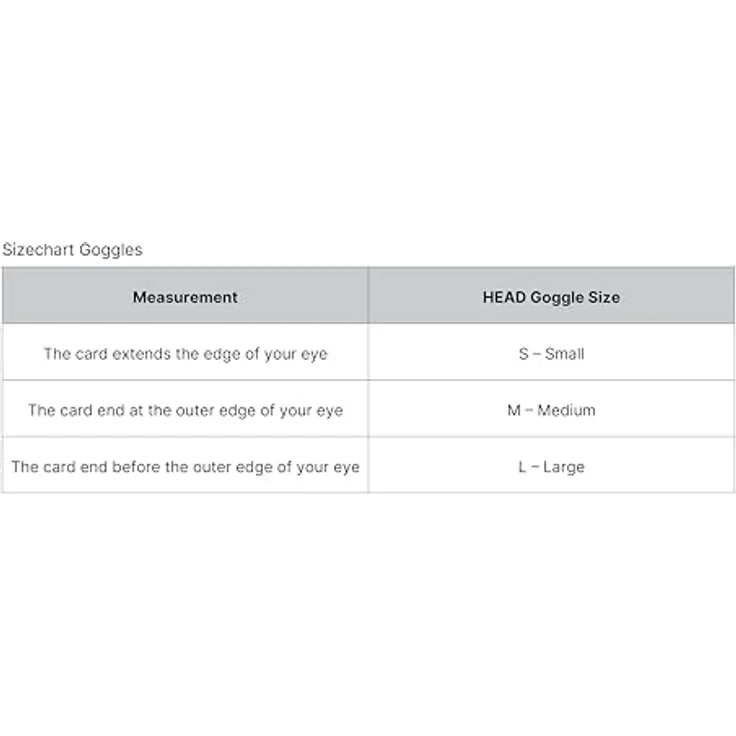Viewport: 736px width, 736px height.
Task: Click the Sizechart Goggles title
Action: [x=72, y=250]
